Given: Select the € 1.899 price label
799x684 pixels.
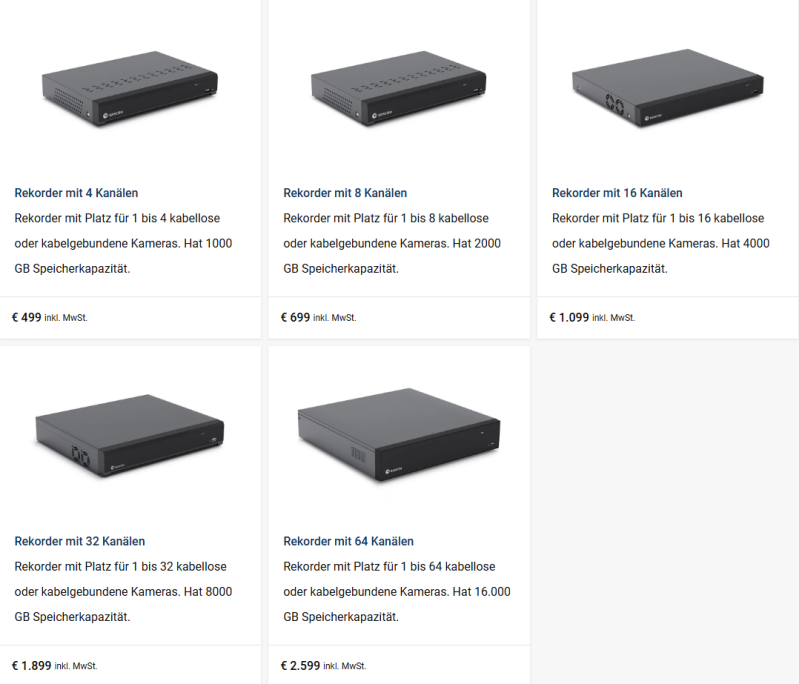Looking at the screenshot, I should (x=31, y=665).
